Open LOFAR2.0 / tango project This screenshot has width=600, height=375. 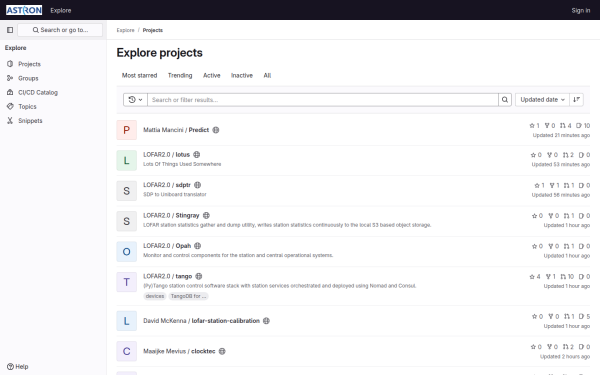[x=168, y=276]
